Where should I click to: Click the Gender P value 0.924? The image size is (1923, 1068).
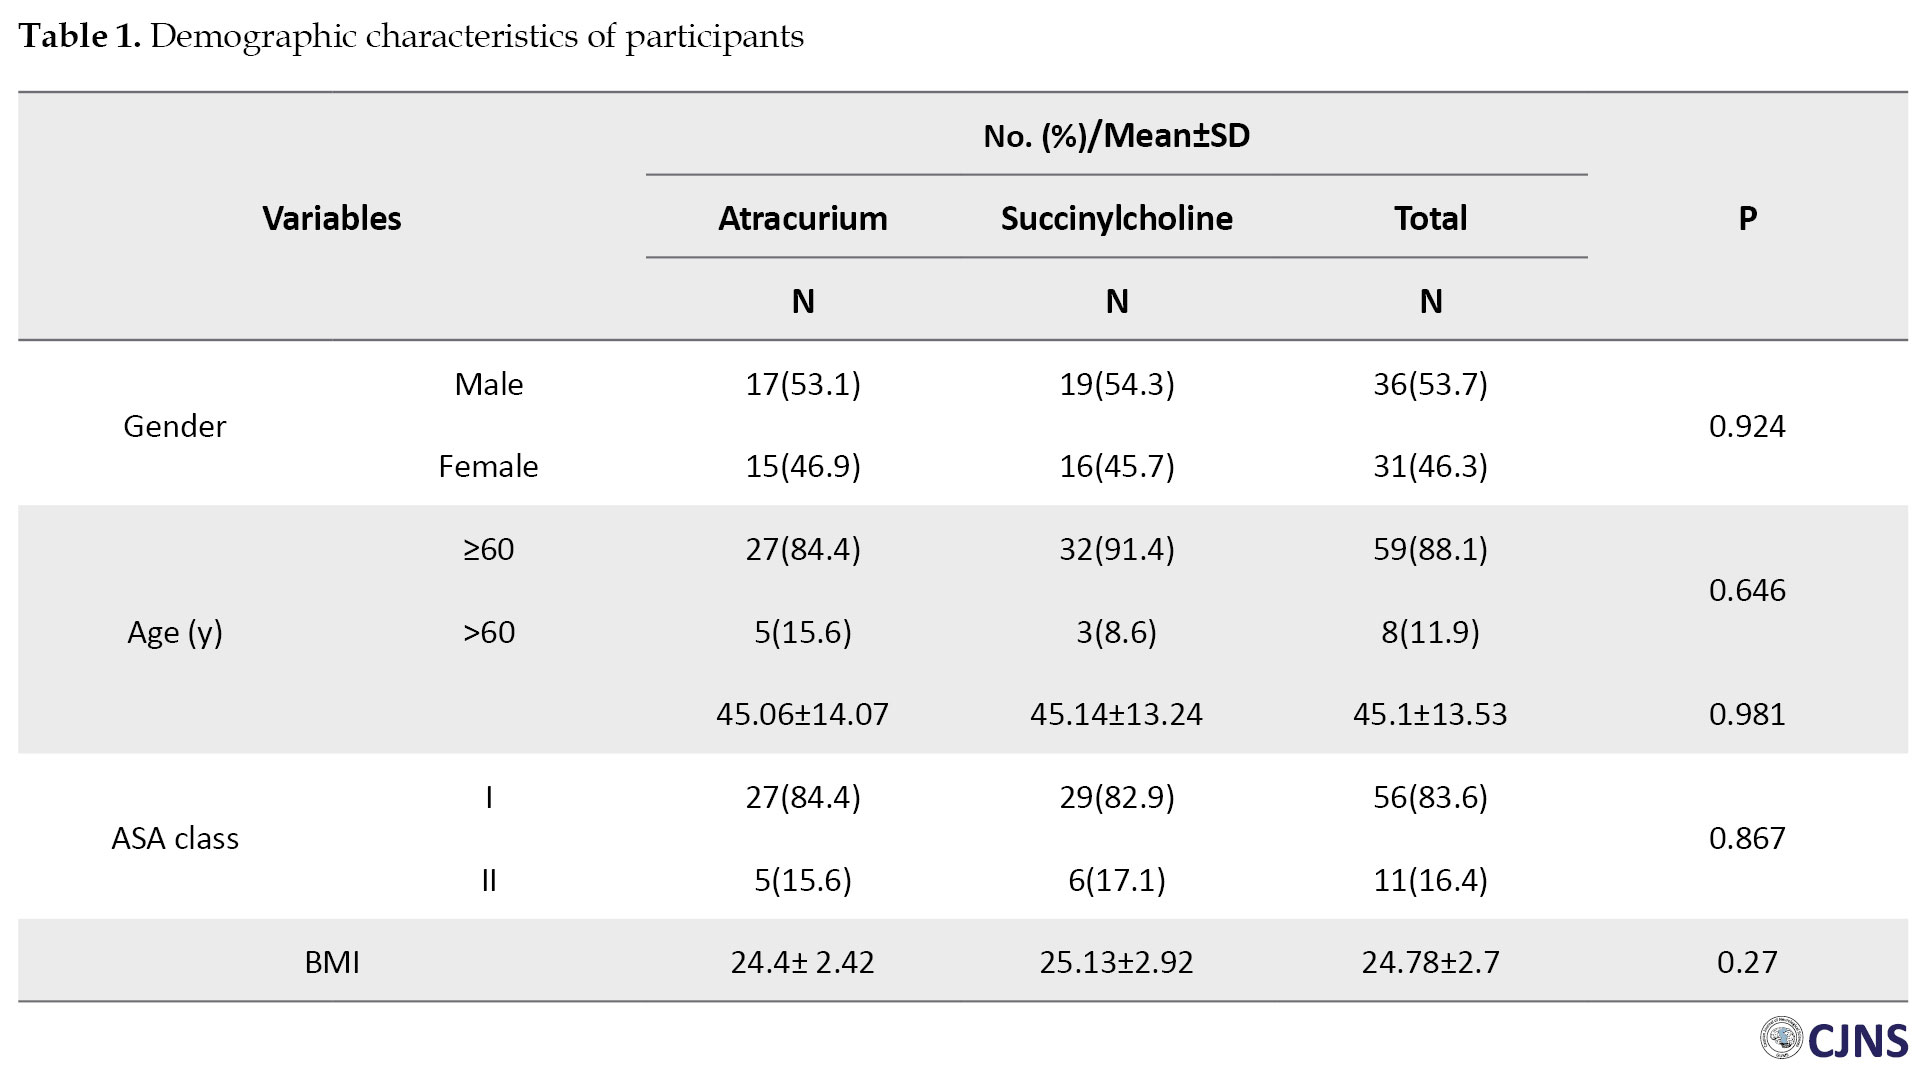tap(1747, 426)
